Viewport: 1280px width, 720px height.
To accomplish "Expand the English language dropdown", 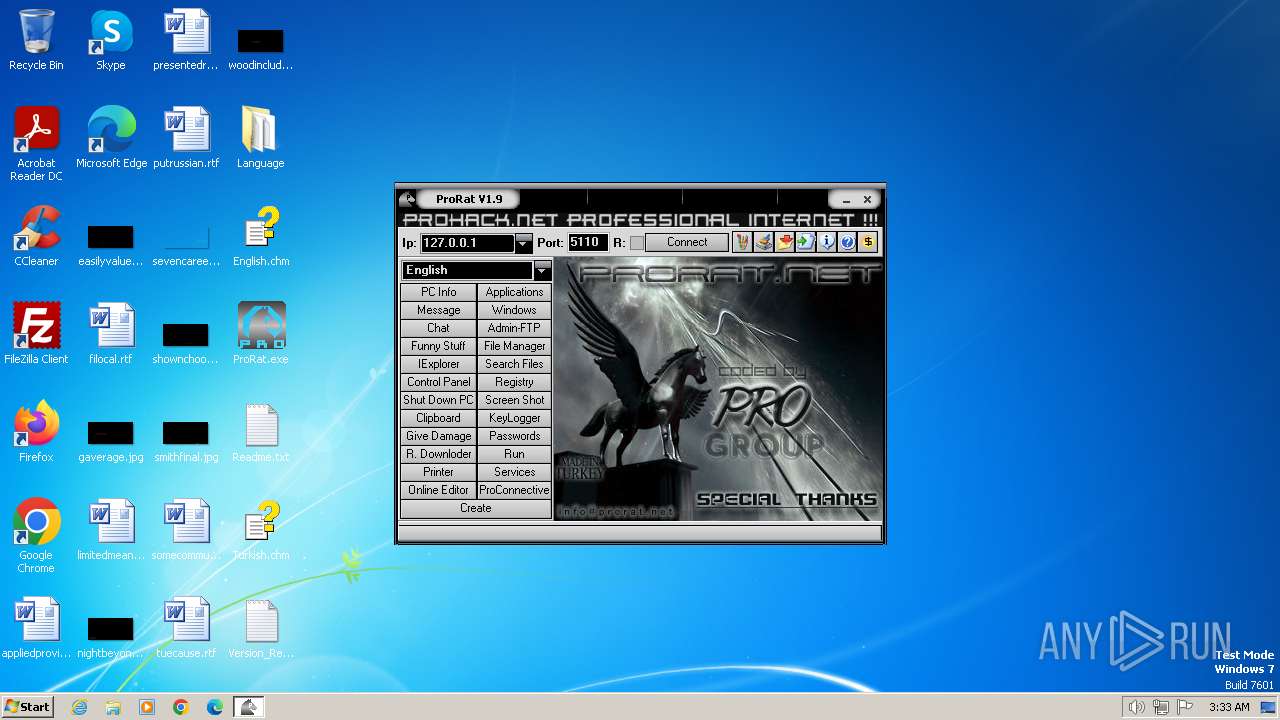I will click(542, 270).
